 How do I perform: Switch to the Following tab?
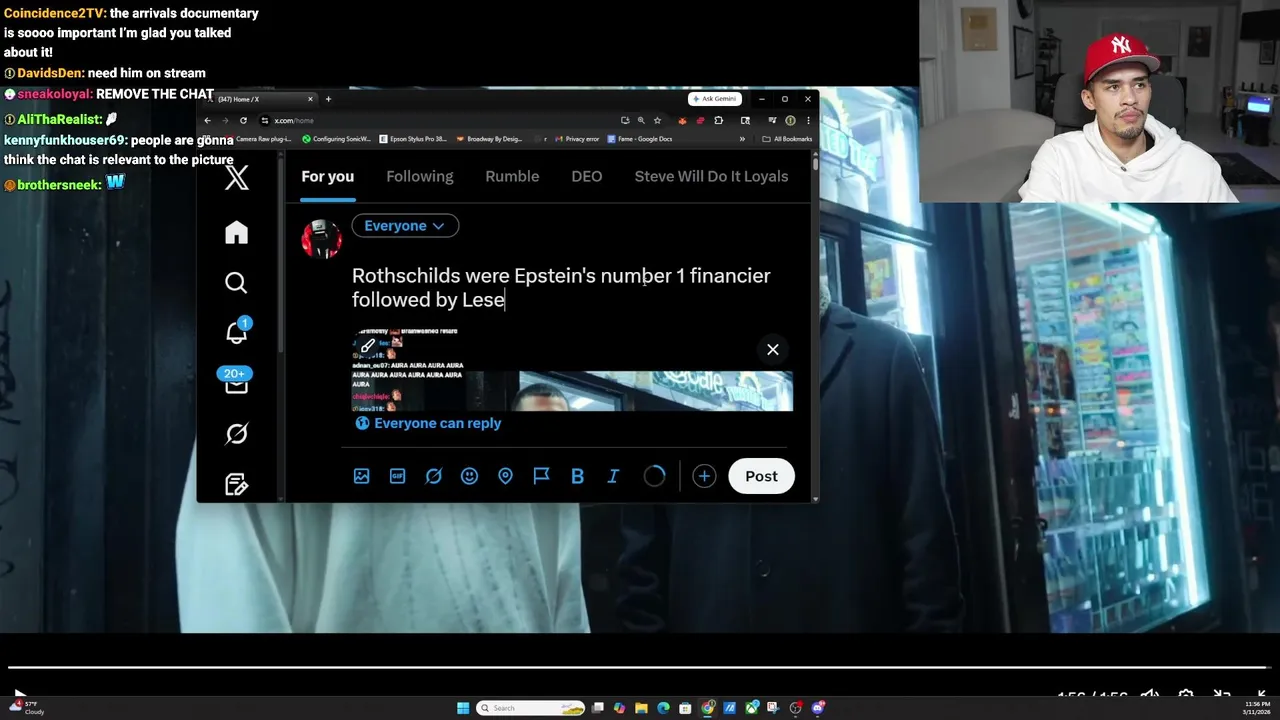pos(420,176)
